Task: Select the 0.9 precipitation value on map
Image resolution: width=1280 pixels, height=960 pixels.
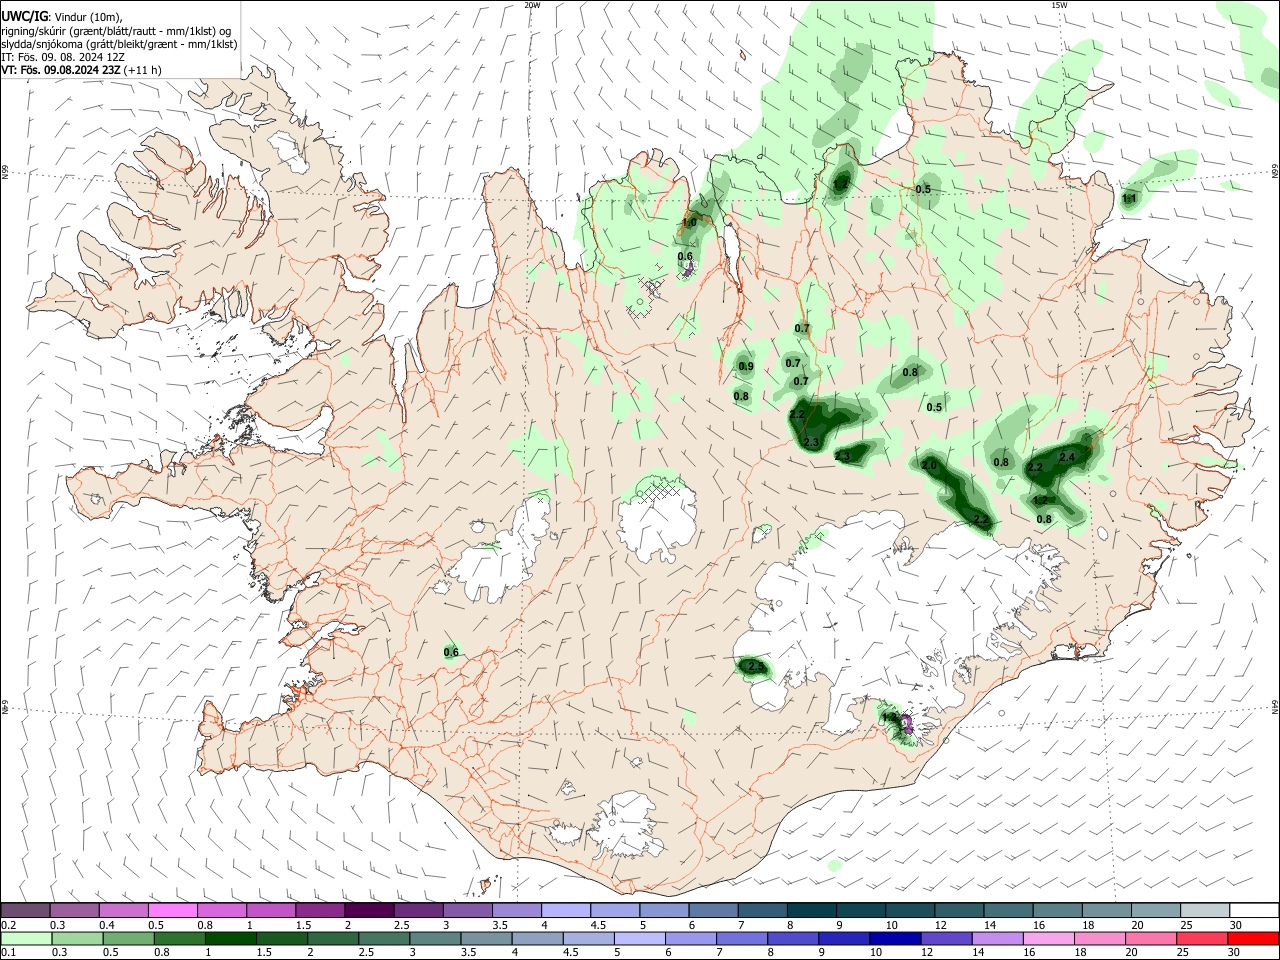Action: pyautogui.click(x=746, y=367)
